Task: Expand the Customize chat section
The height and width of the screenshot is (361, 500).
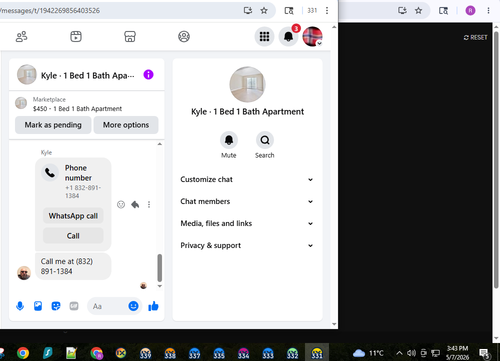Action: [247, 179]
